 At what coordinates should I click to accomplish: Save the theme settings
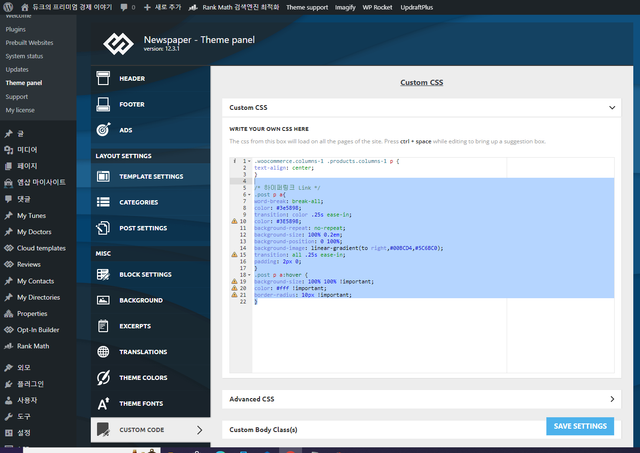tap(580, 426)
